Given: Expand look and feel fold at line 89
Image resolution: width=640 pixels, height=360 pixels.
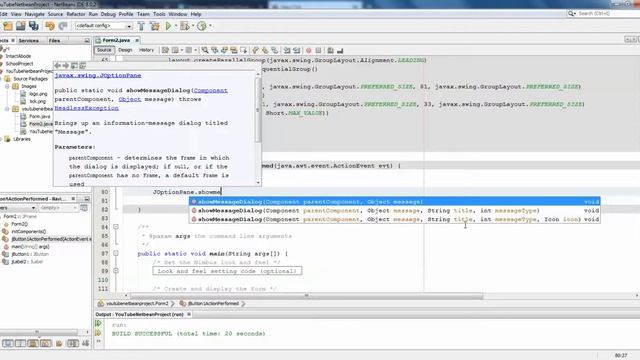Looking at the screenshot, I should pyautogui.click(x=116, y=271).
